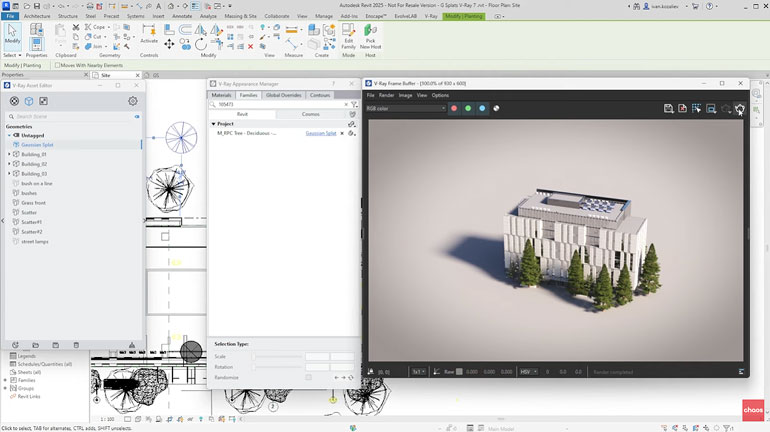Adjust the Scale slider in Appearance Manager
Viewport: 770px width, 432px height.
pyautogui.click(x=277, y=356)
